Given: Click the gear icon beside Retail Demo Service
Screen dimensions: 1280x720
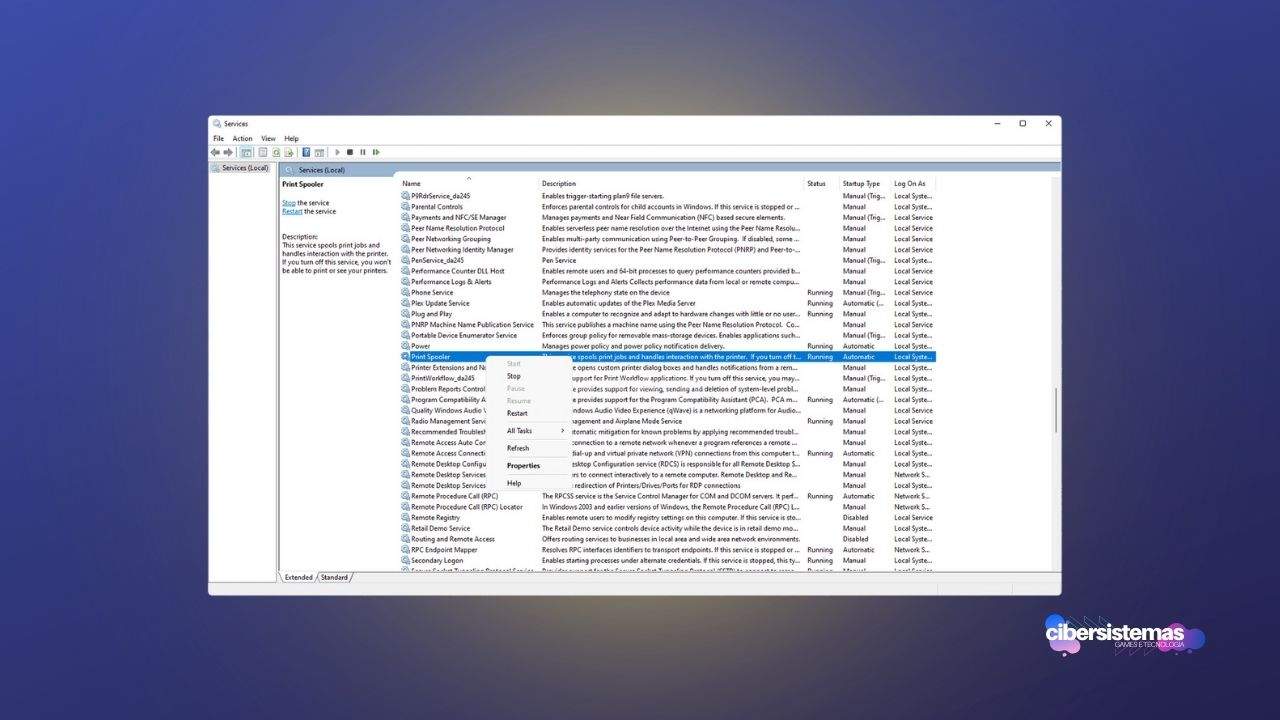Looking at the screenshot, I should click(x=406, y=528).
